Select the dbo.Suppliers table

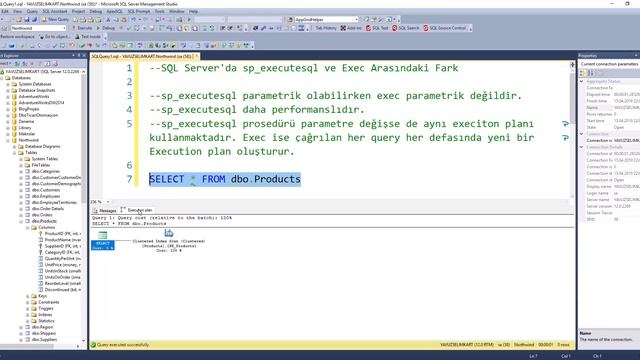(x=44, y=340)
